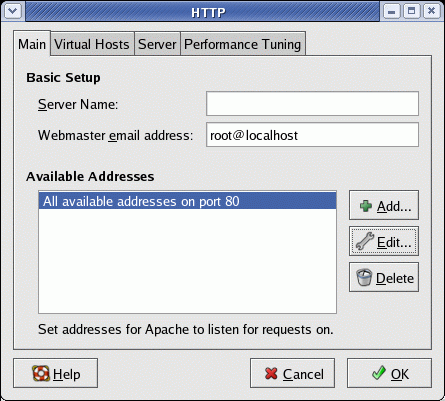Click the Edit... button with wrench icon
Image resolution: width=445 pixels, height=401 pixels.
click(384, 241)
